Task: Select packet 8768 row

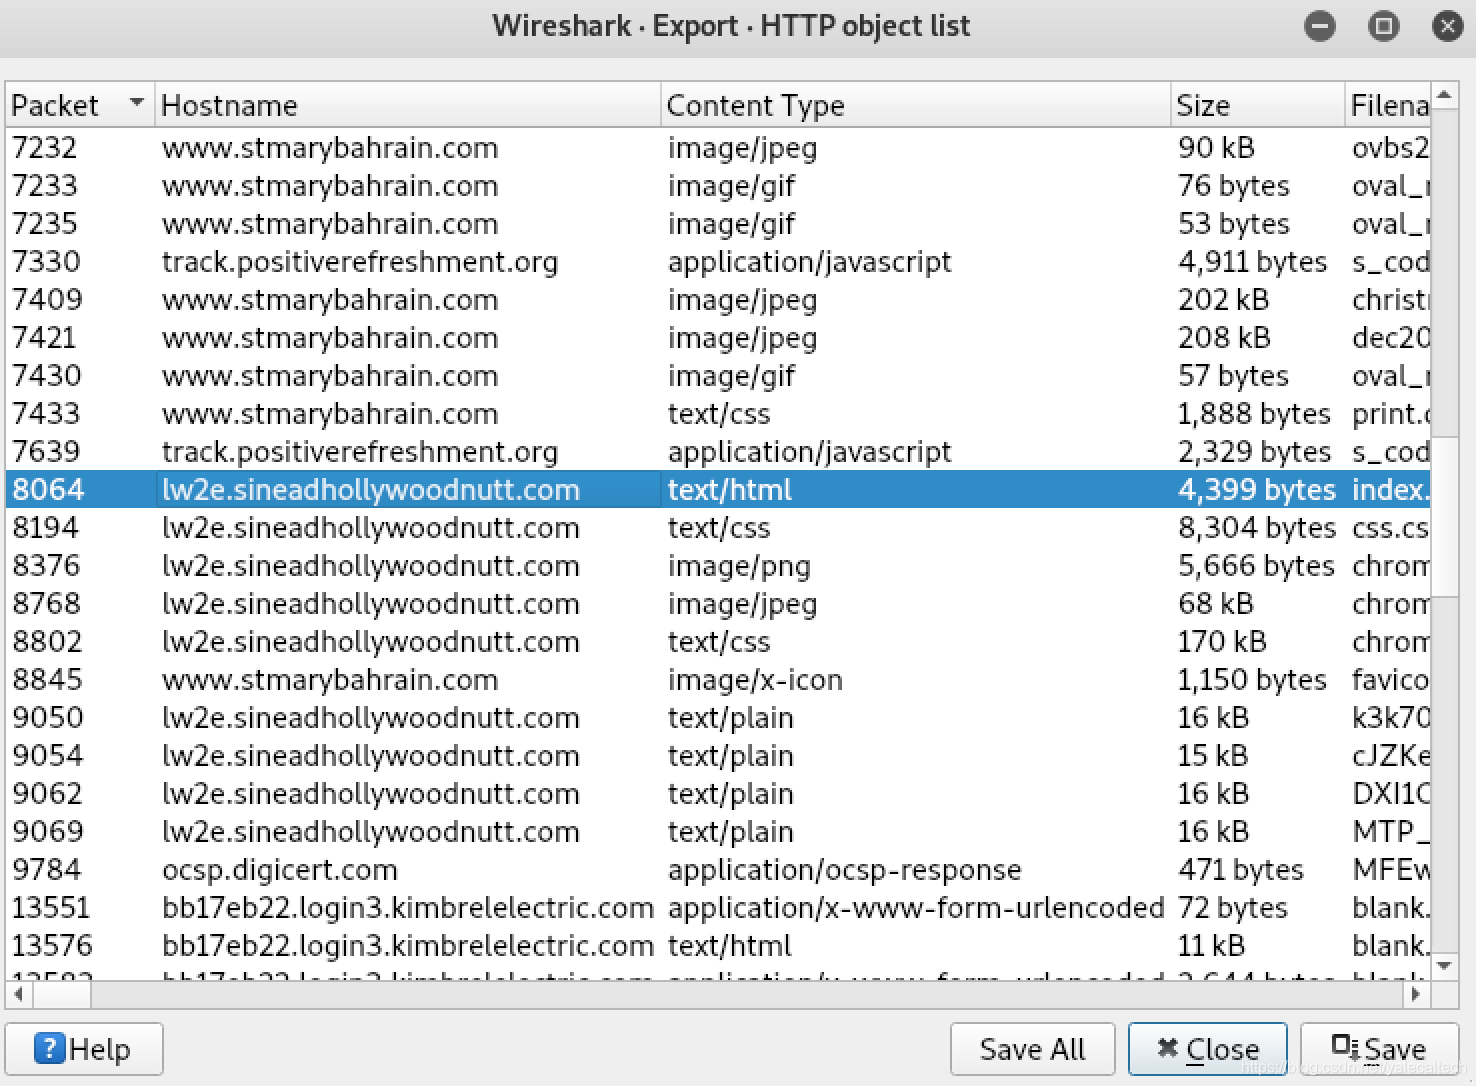Action: click(x=718, y=603)
